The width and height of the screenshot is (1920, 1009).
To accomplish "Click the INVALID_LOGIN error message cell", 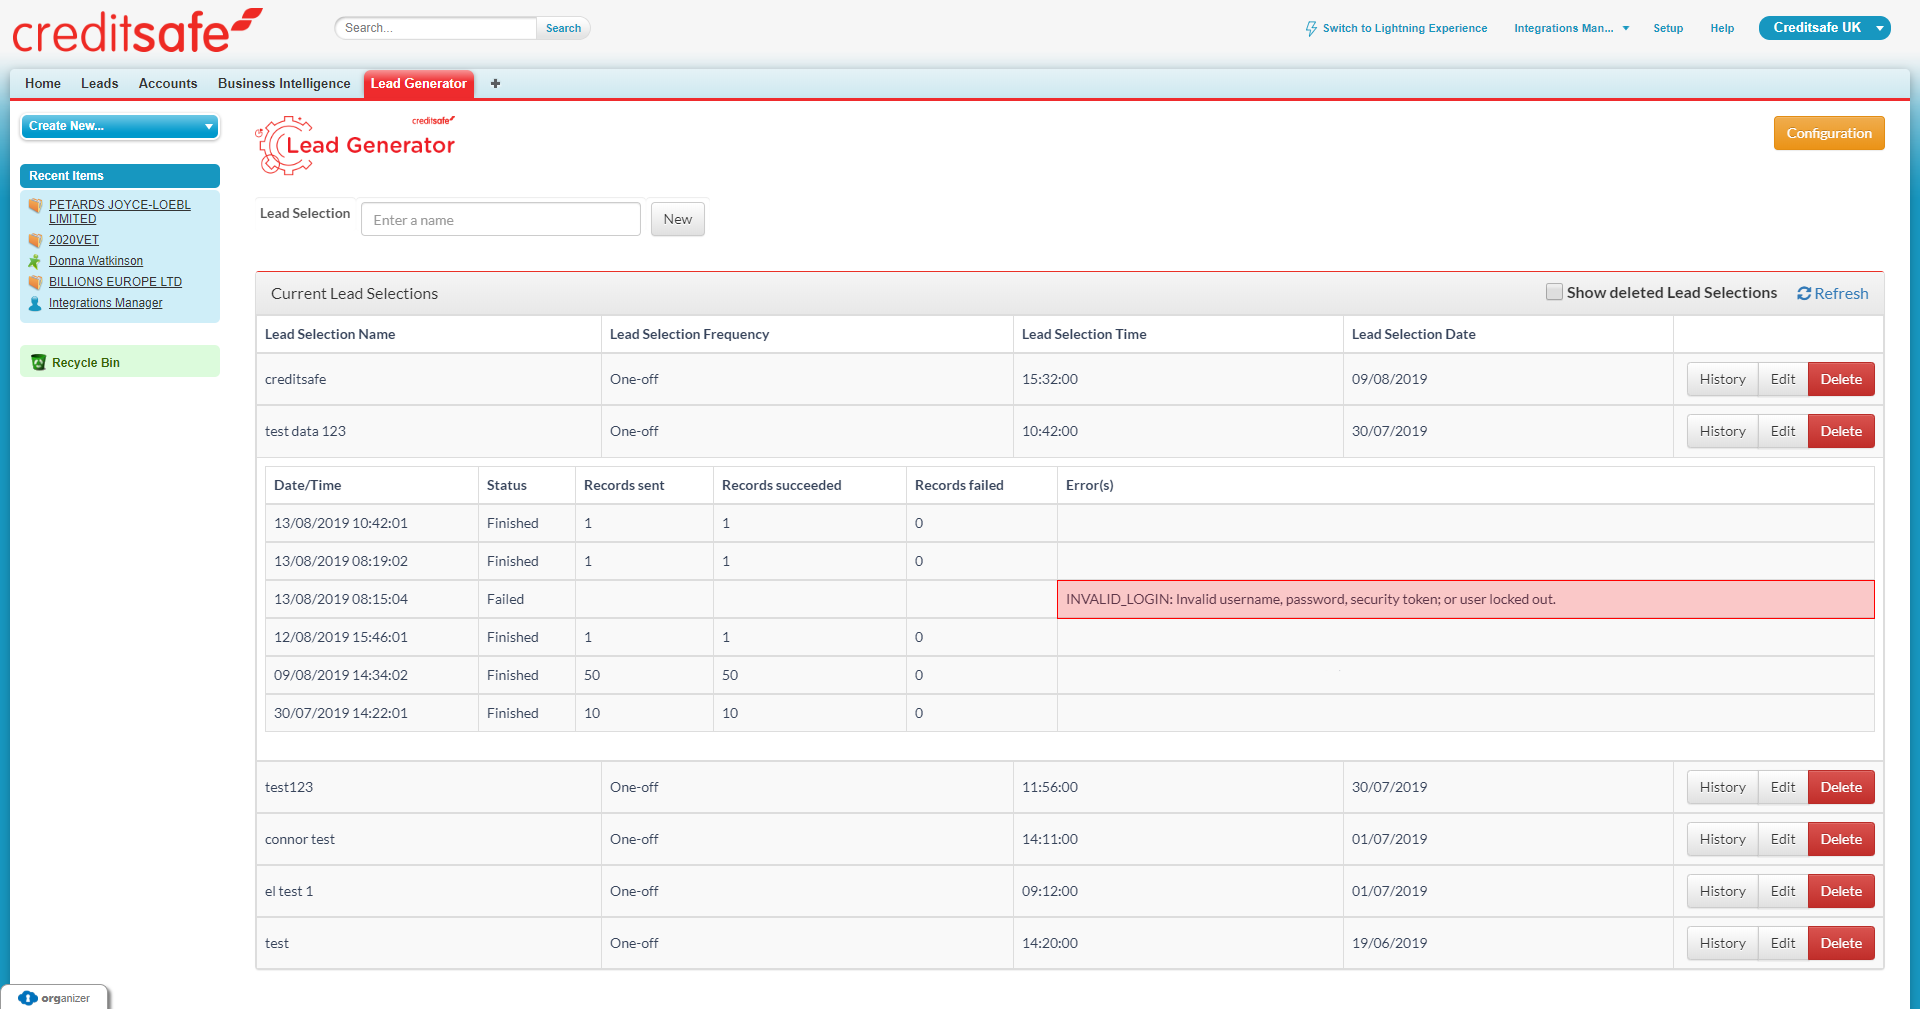I will tap(1466, 599).
